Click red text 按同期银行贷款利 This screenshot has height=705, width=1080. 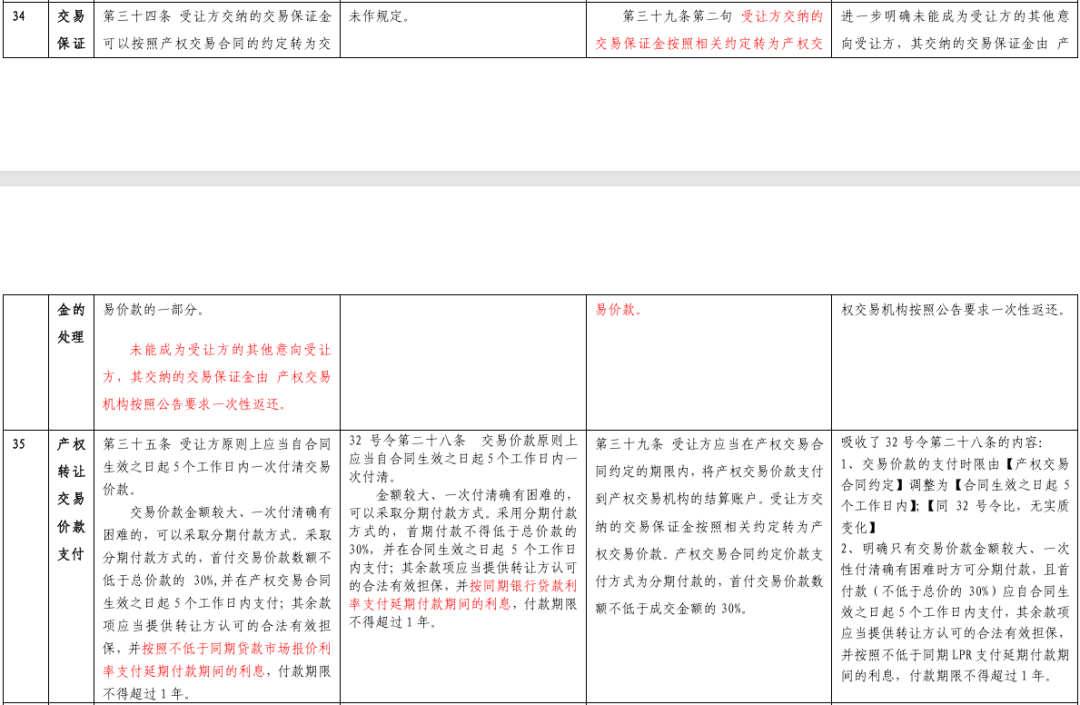click(523, 586)
